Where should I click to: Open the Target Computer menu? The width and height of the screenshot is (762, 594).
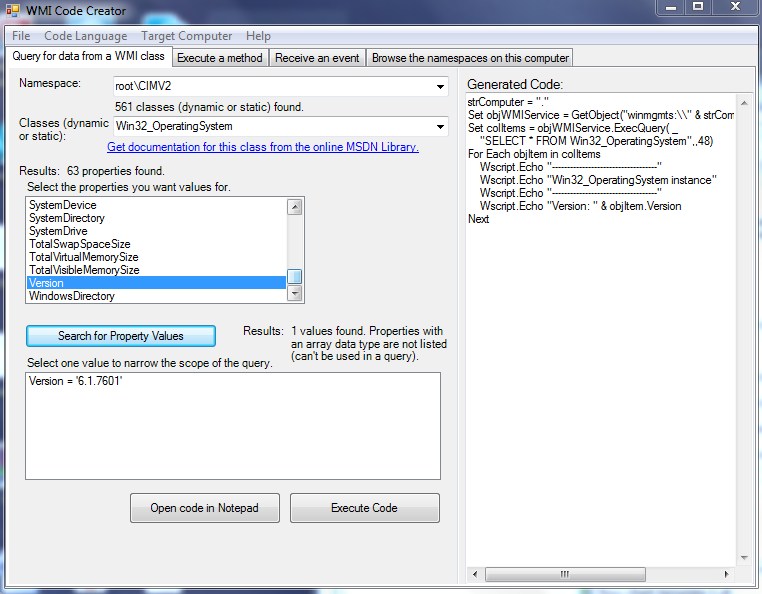[x=187, y=36]
